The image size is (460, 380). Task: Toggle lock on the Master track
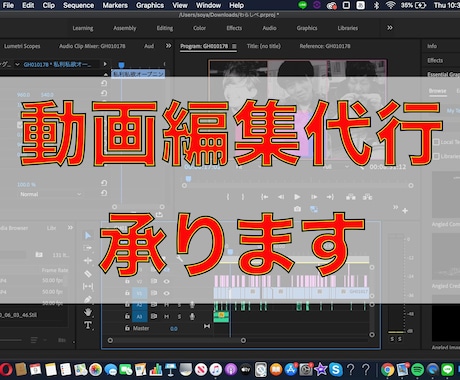(x=127, y=328)
